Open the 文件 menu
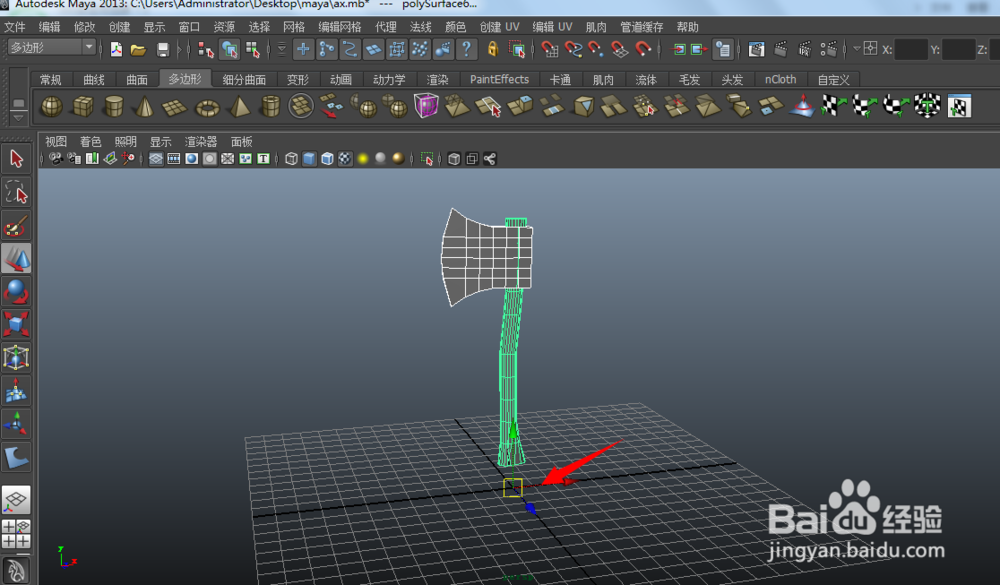Image resolution: width=1000 pixels, height=585 pixels. [15, 27]
